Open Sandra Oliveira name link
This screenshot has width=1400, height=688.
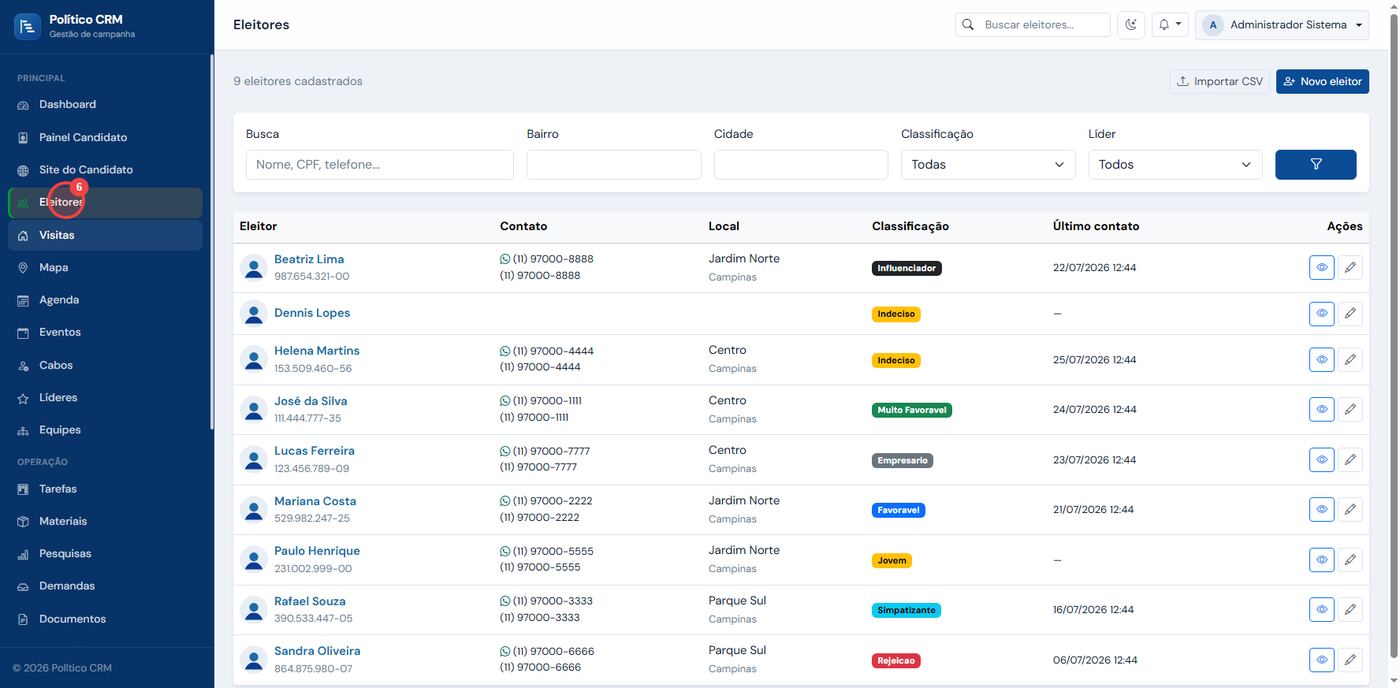tap(317, 651)
